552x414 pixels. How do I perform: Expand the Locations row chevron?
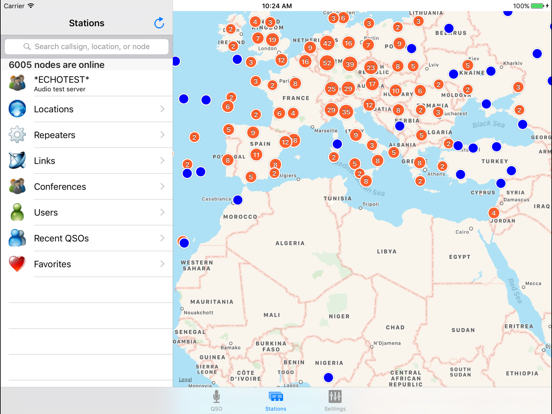click(x=162, y=109)
